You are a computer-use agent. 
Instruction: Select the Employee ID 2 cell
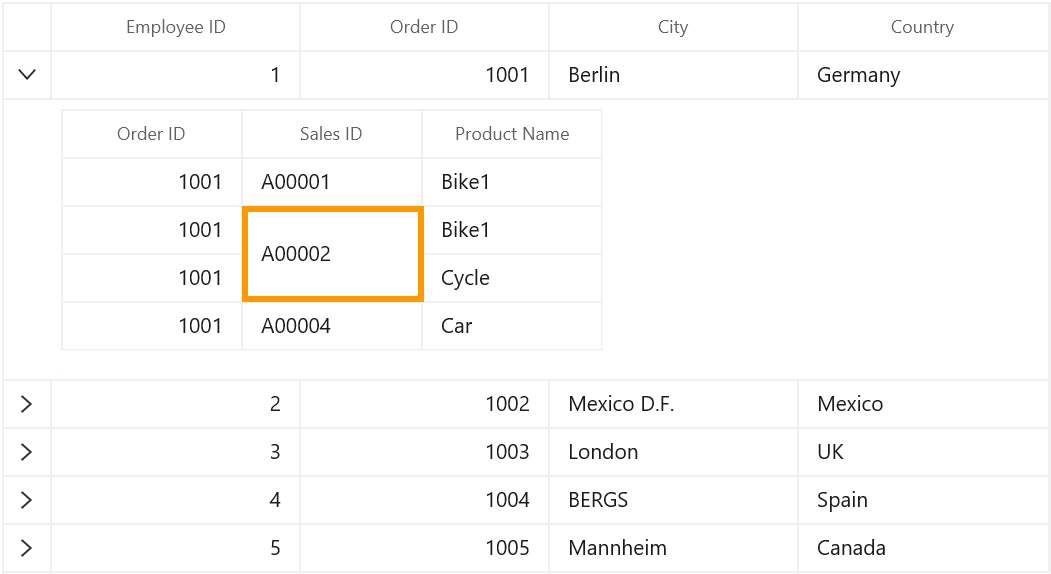(176, 404)
